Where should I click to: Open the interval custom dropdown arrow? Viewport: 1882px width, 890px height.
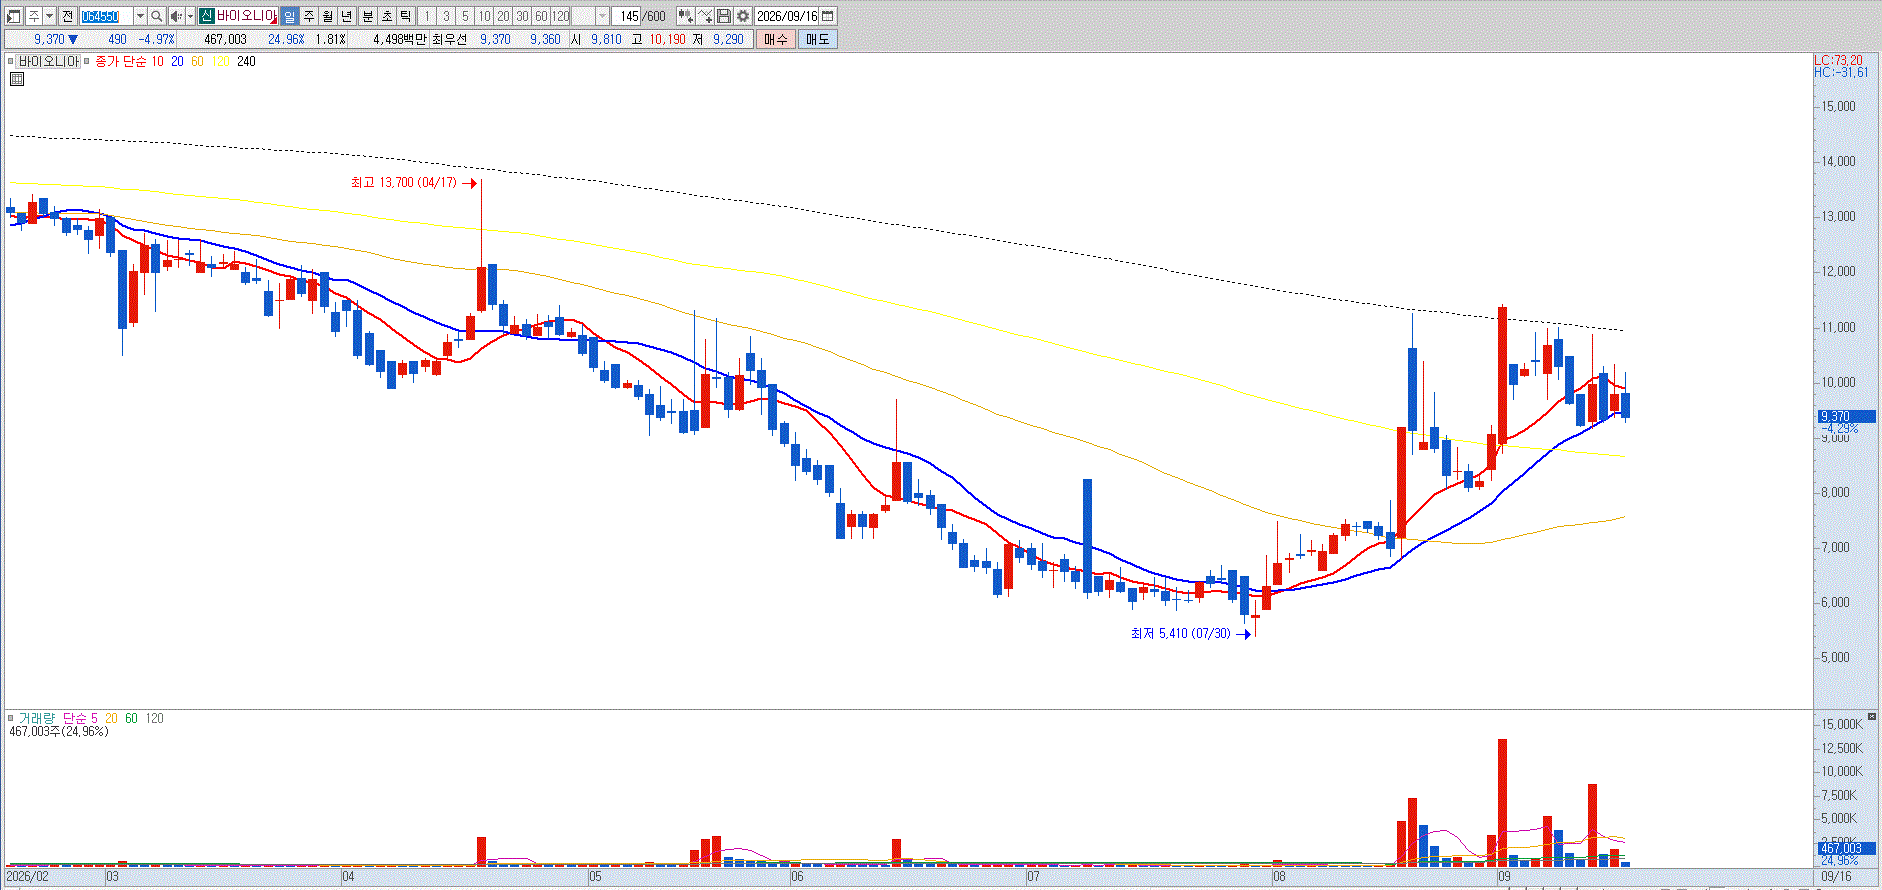coord(602,16)
